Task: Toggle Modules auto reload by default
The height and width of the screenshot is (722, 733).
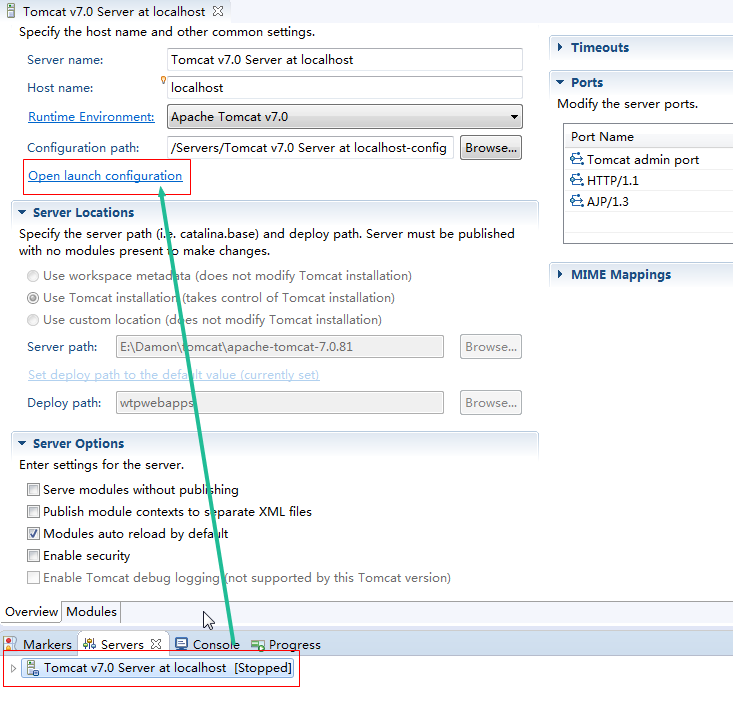Action: pos(33,534)
